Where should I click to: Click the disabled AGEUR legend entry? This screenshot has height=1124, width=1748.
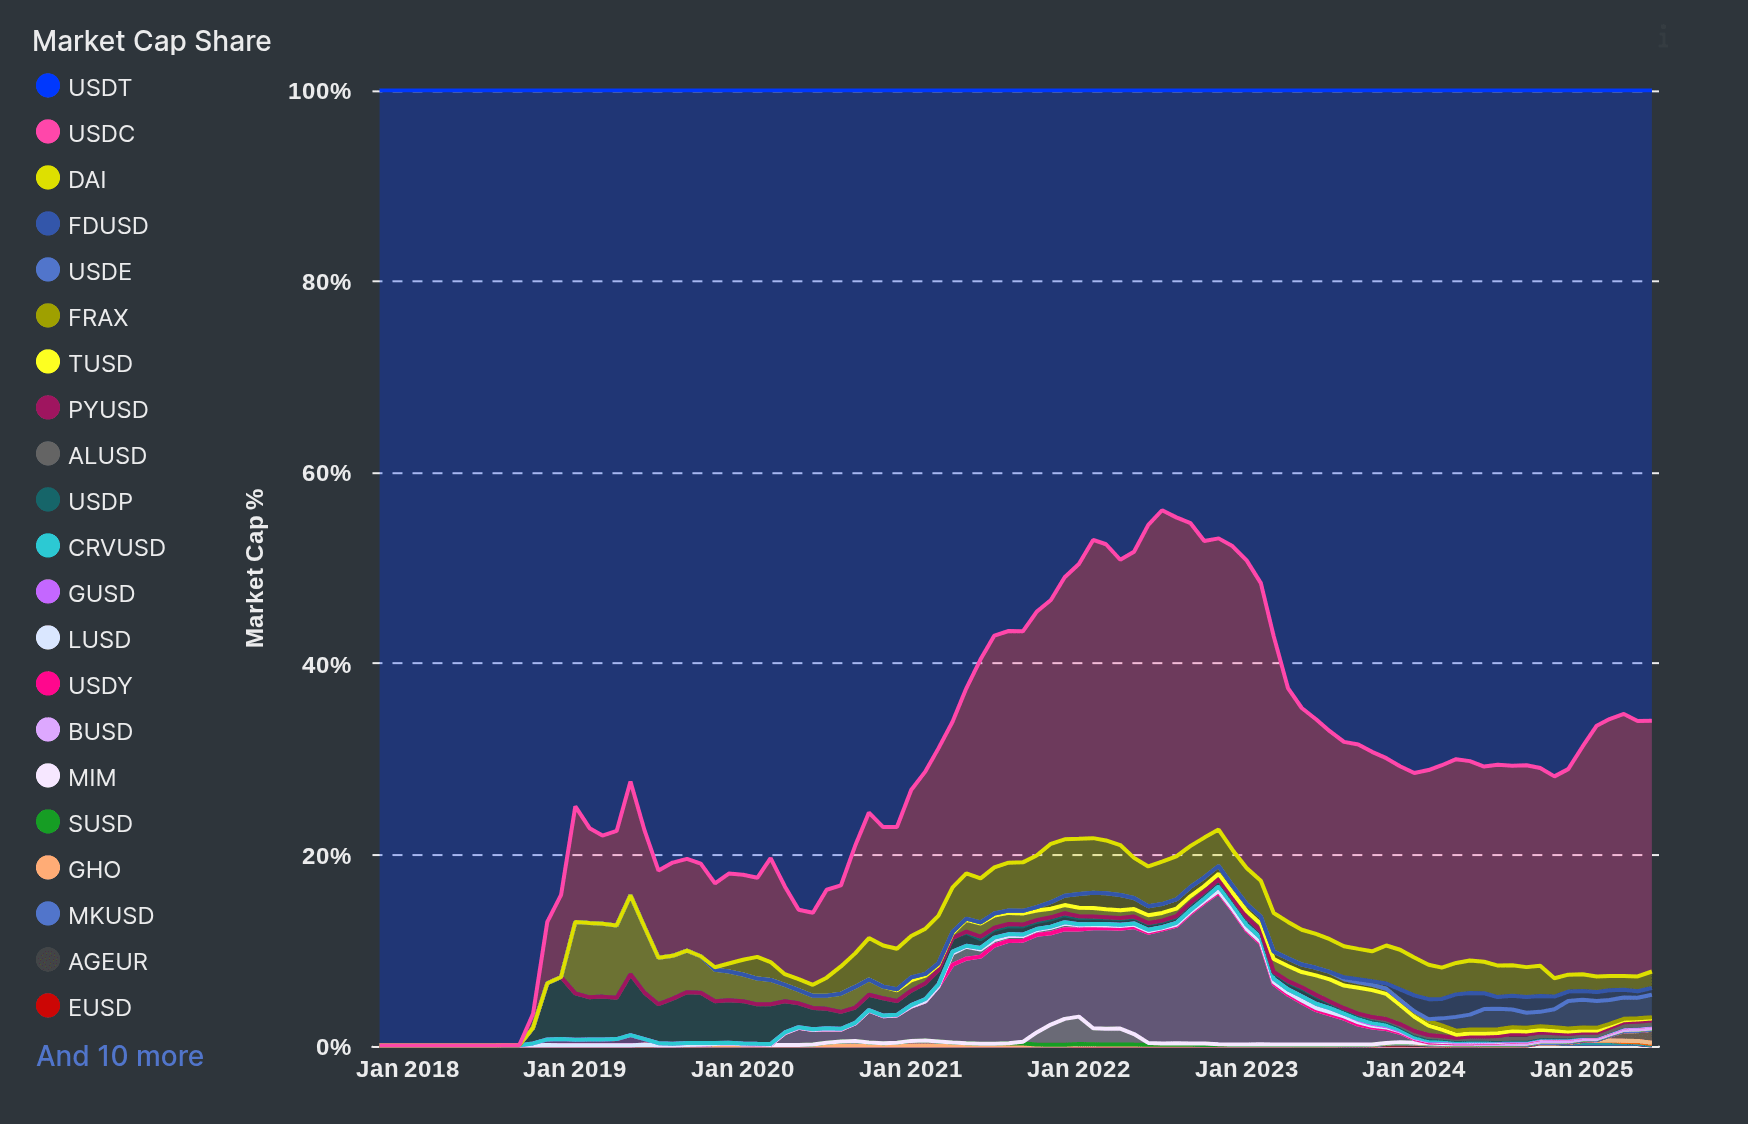point(107,961)
